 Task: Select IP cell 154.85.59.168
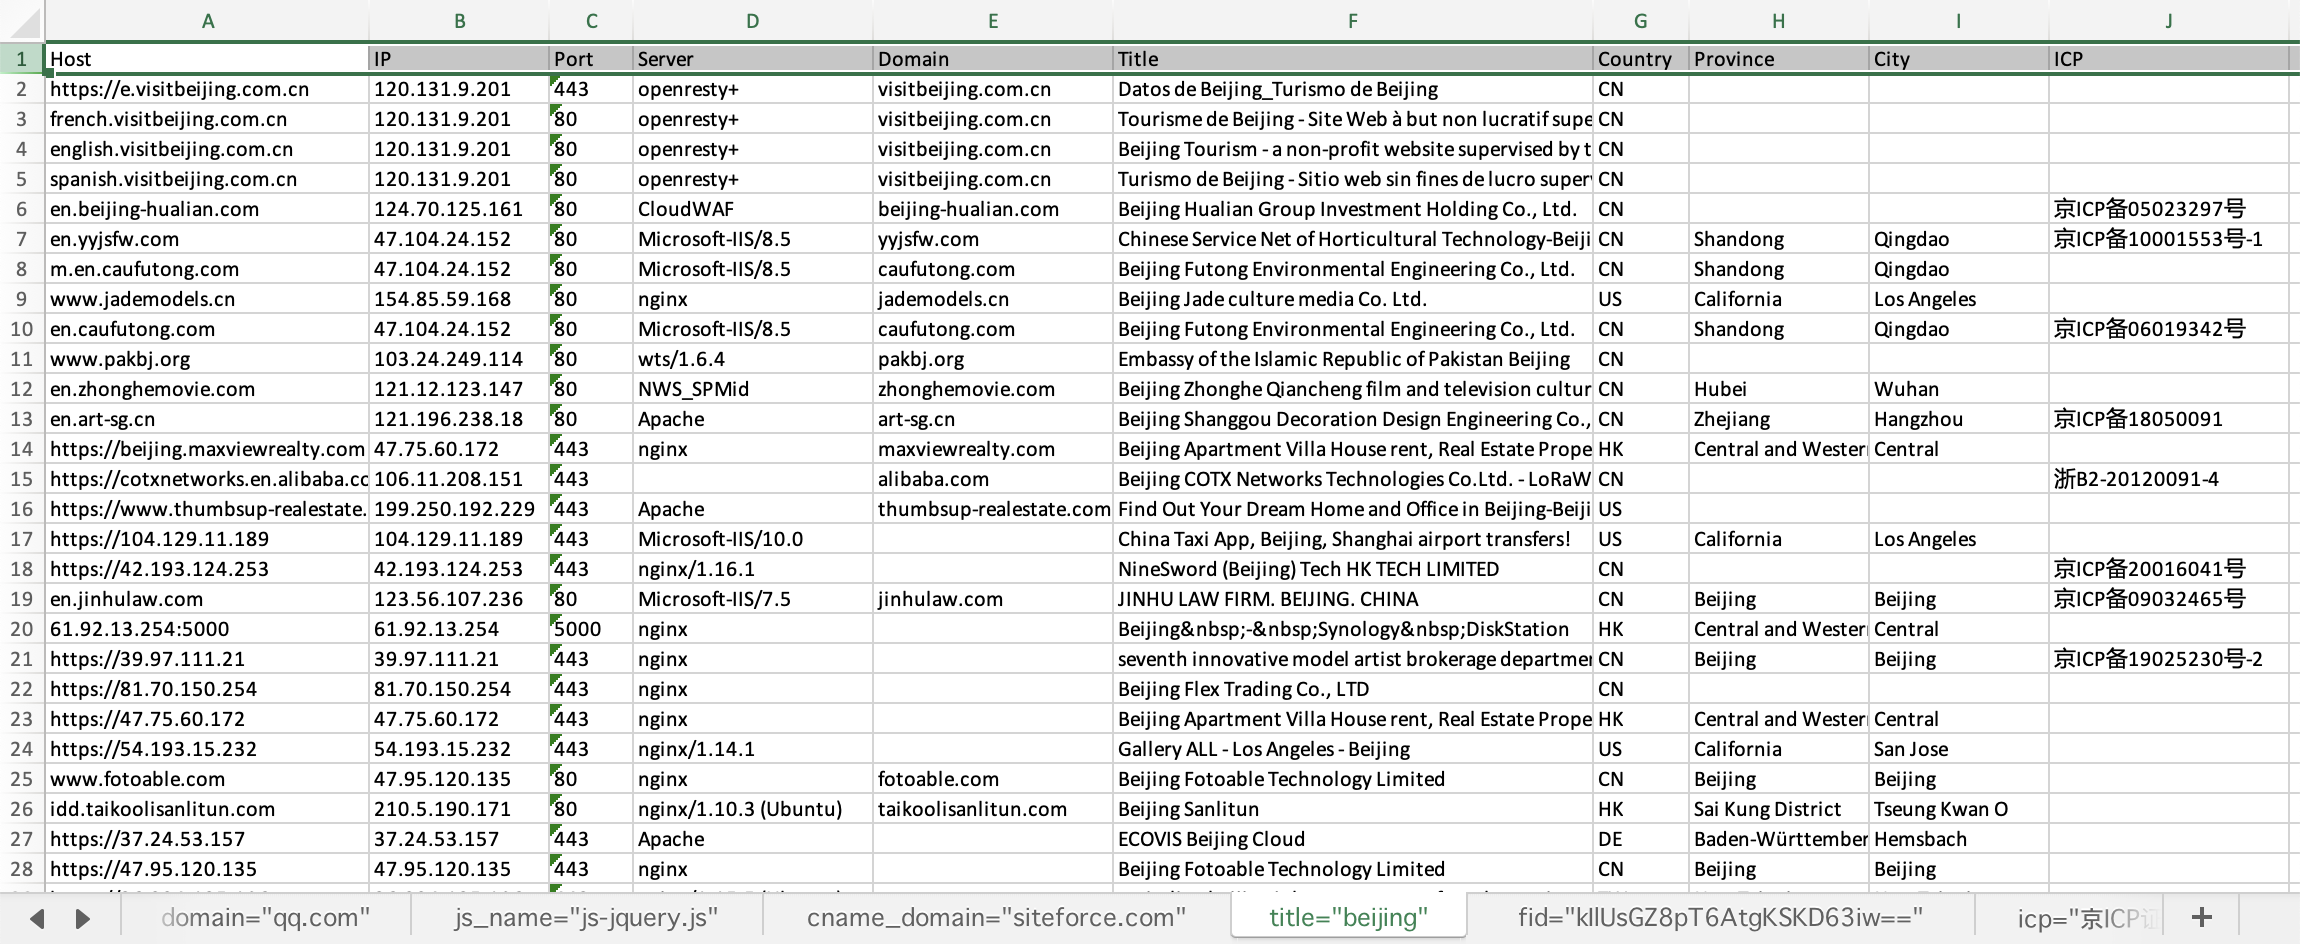[459, 299]
